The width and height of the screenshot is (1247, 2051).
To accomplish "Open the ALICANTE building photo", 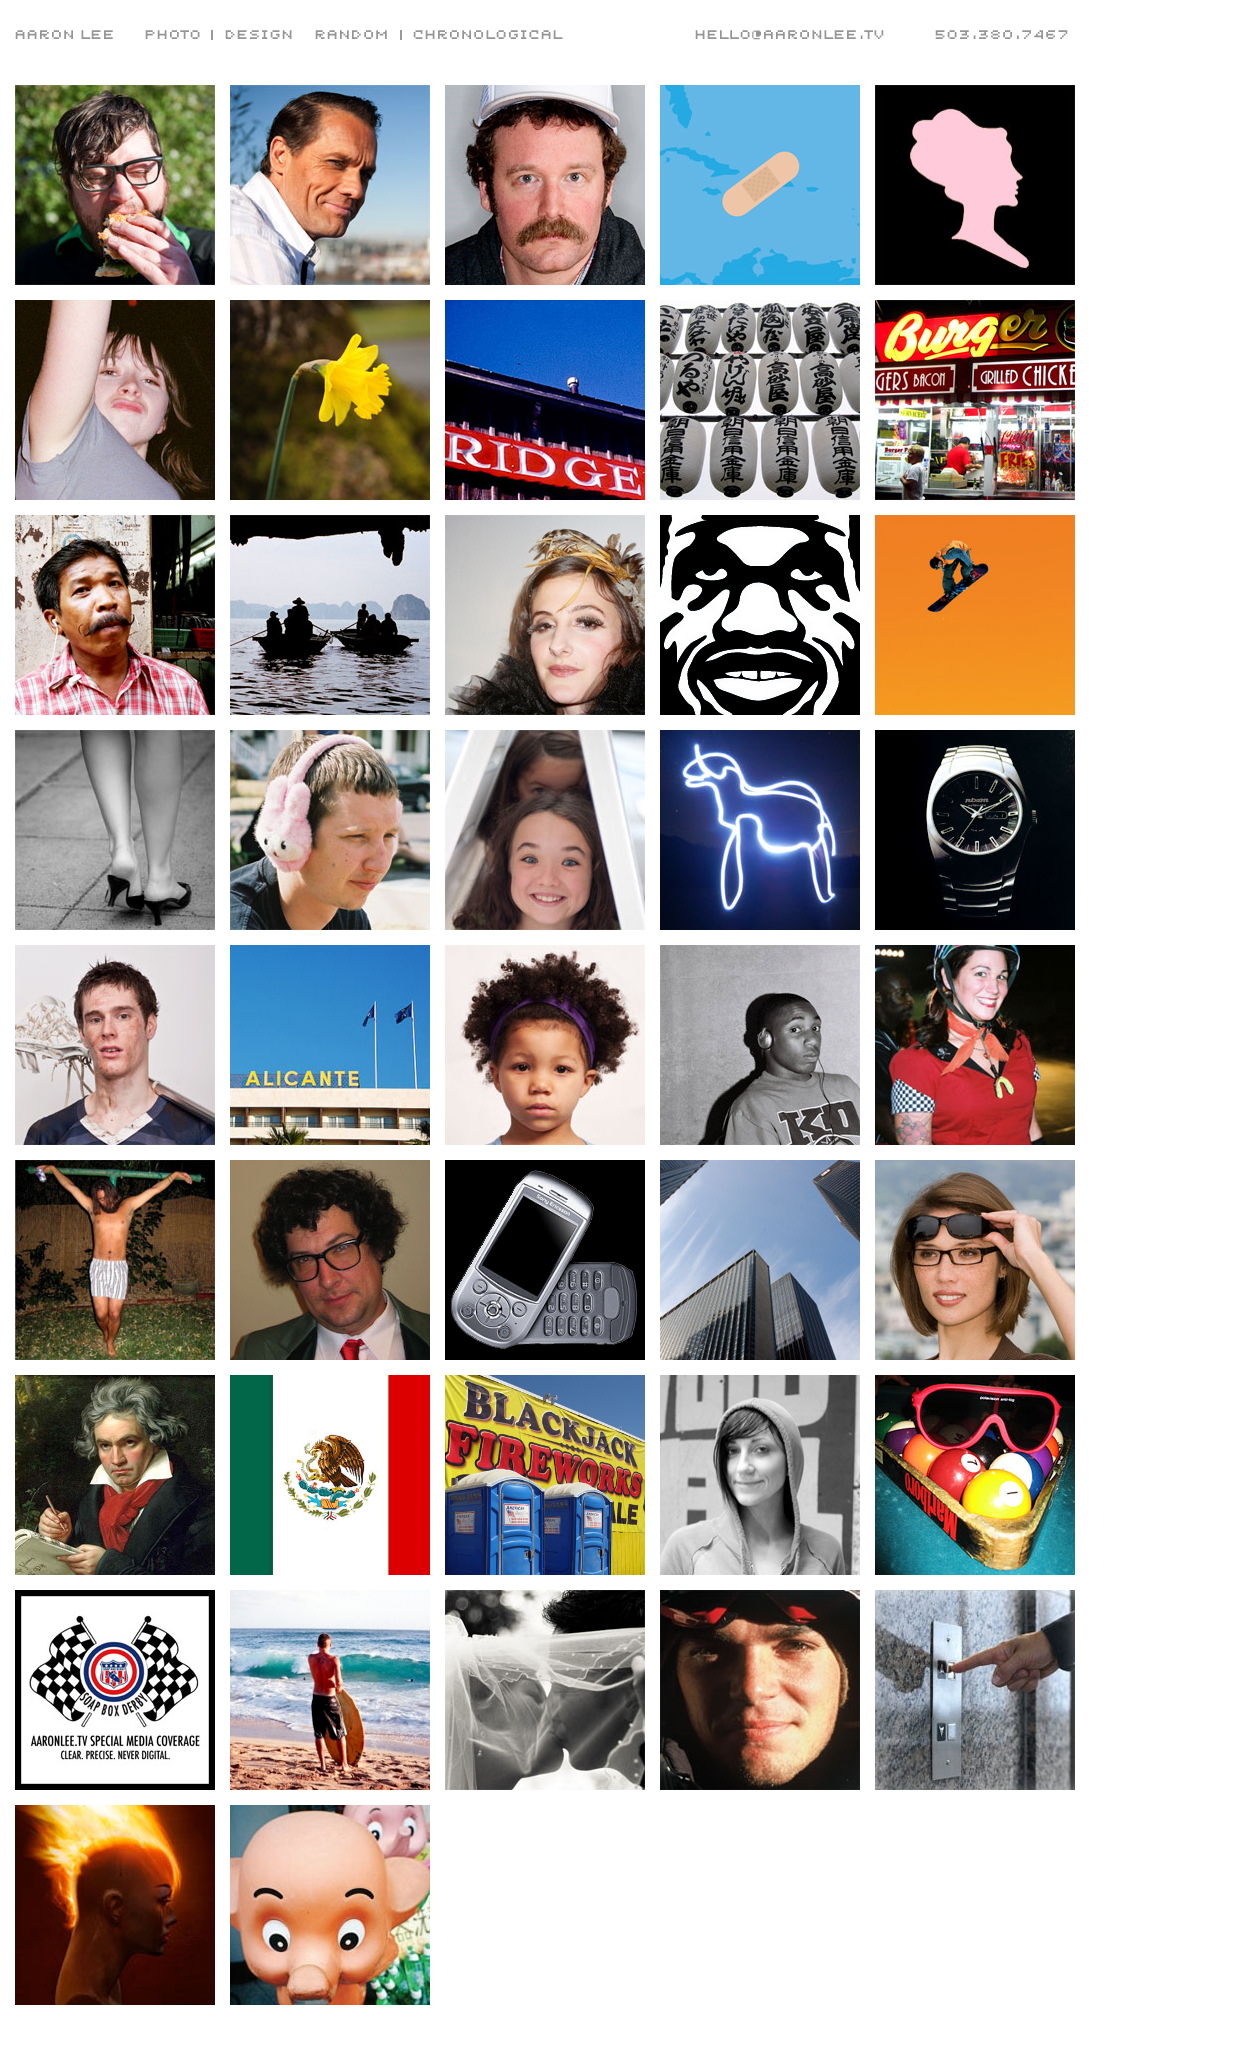I will tap(330, 1045).
